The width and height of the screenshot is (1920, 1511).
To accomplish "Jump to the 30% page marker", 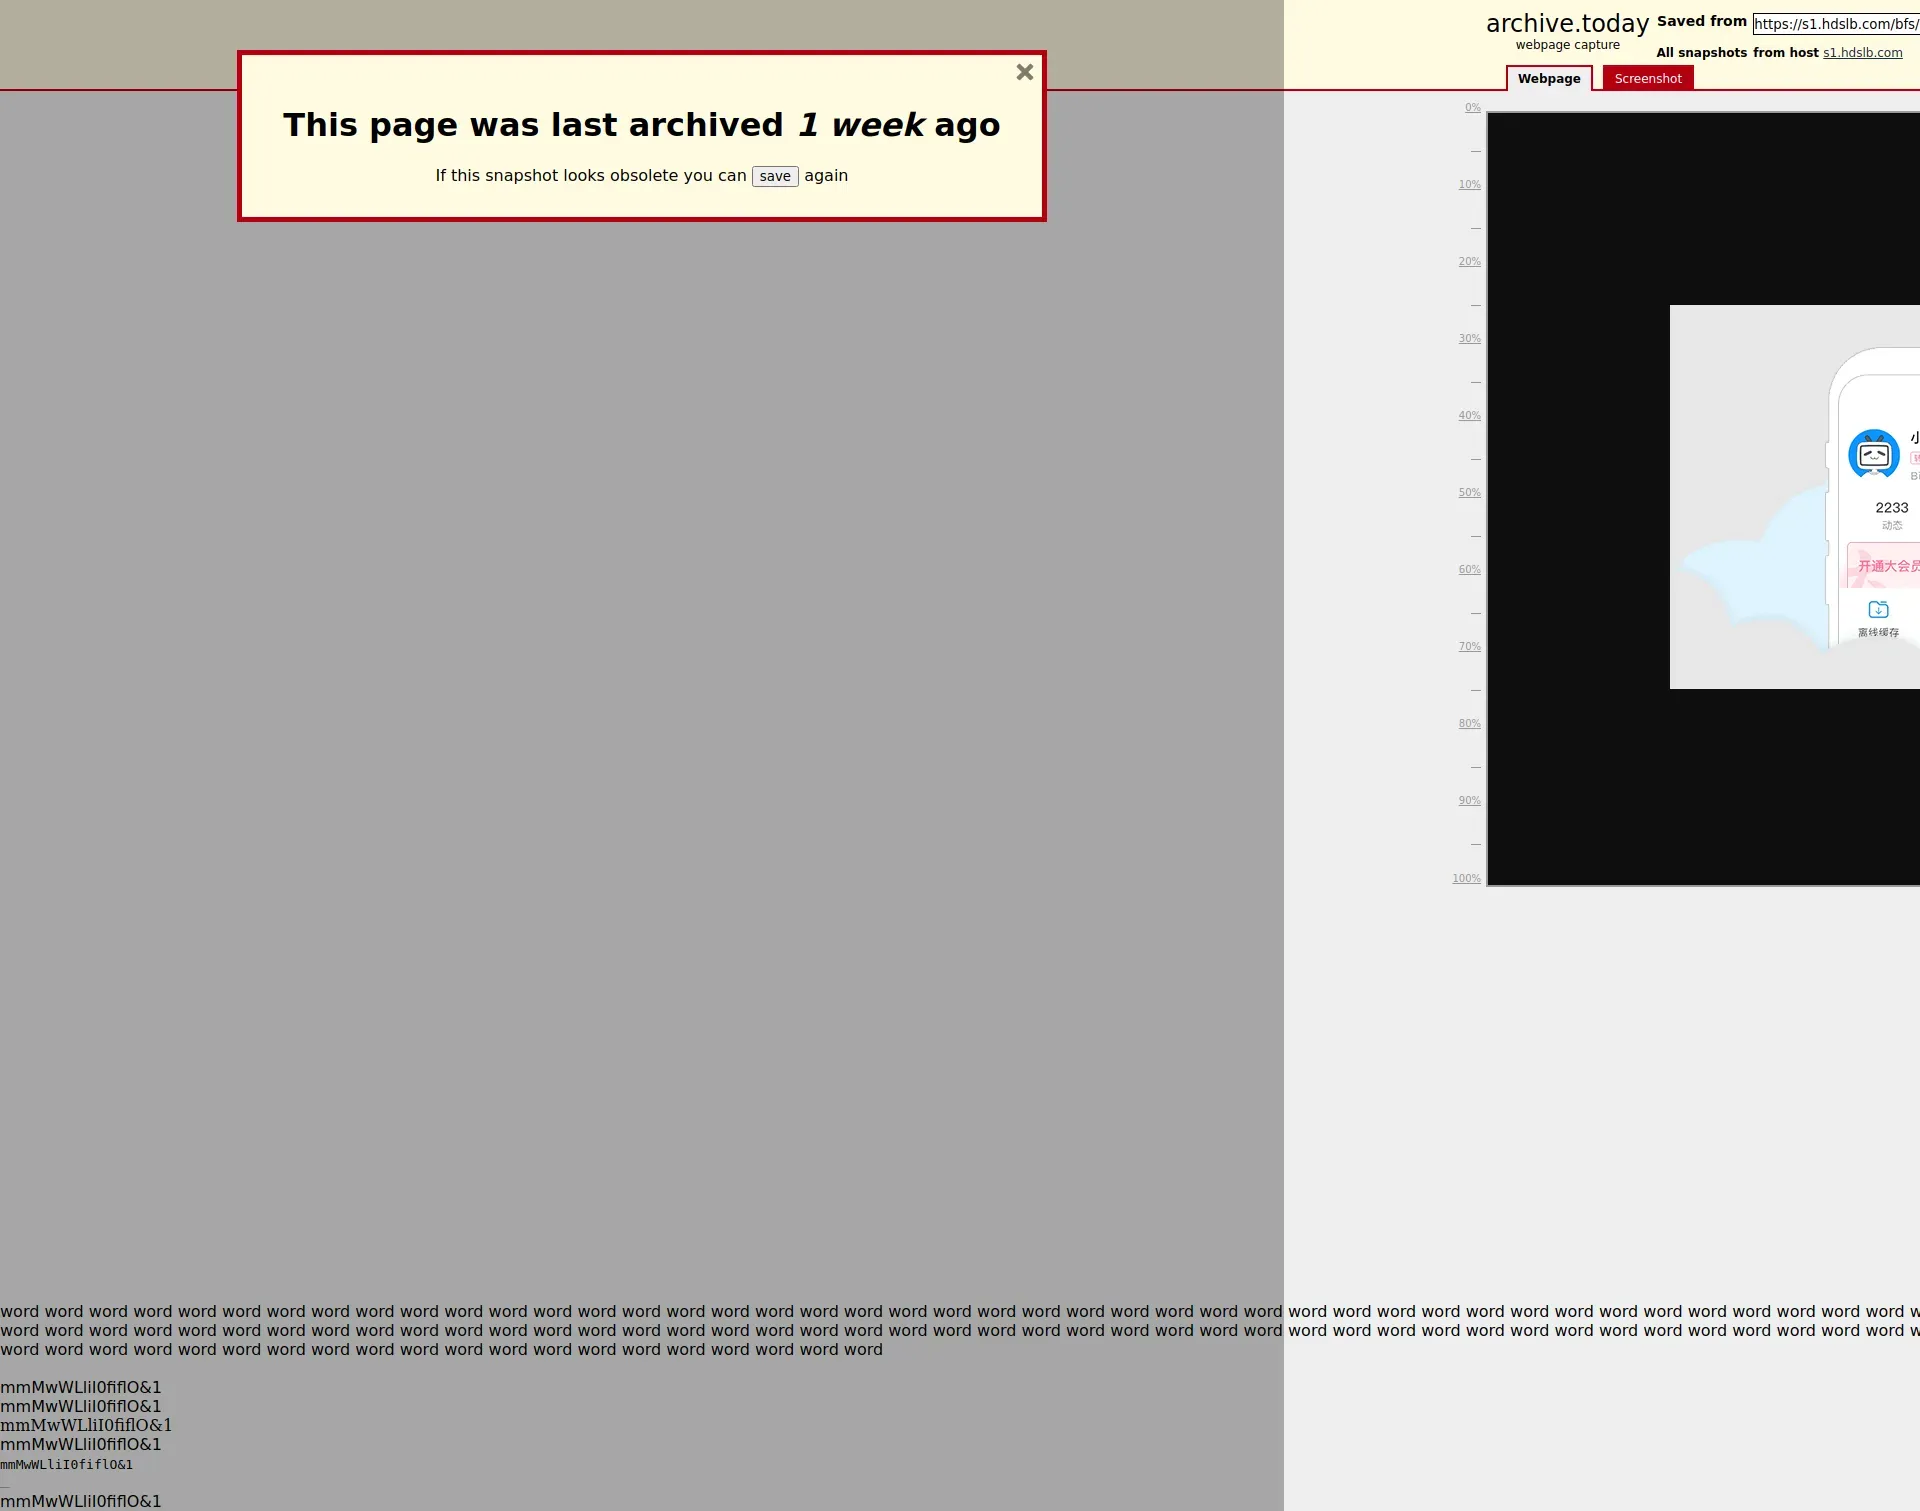I will pyautogui.click(x=1469, y=339).
